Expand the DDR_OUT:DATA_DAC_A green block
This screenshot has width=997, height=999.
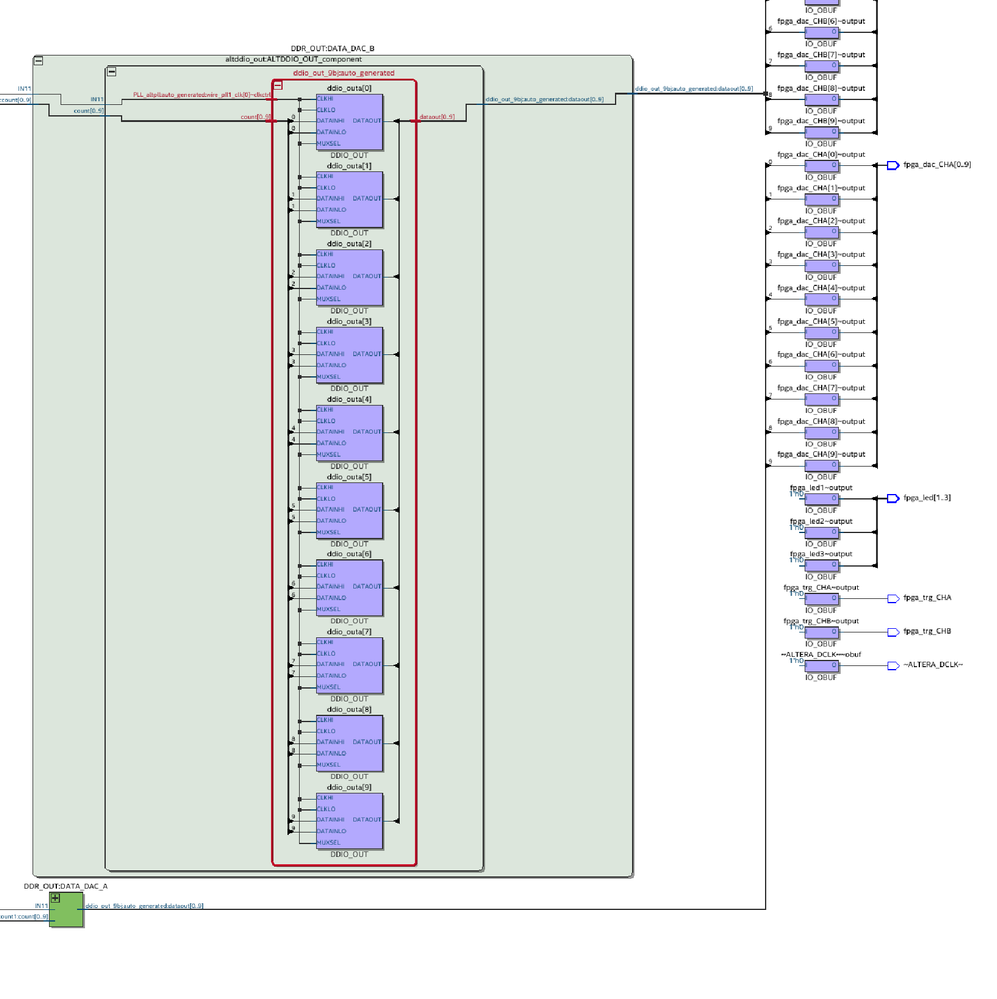55,898
